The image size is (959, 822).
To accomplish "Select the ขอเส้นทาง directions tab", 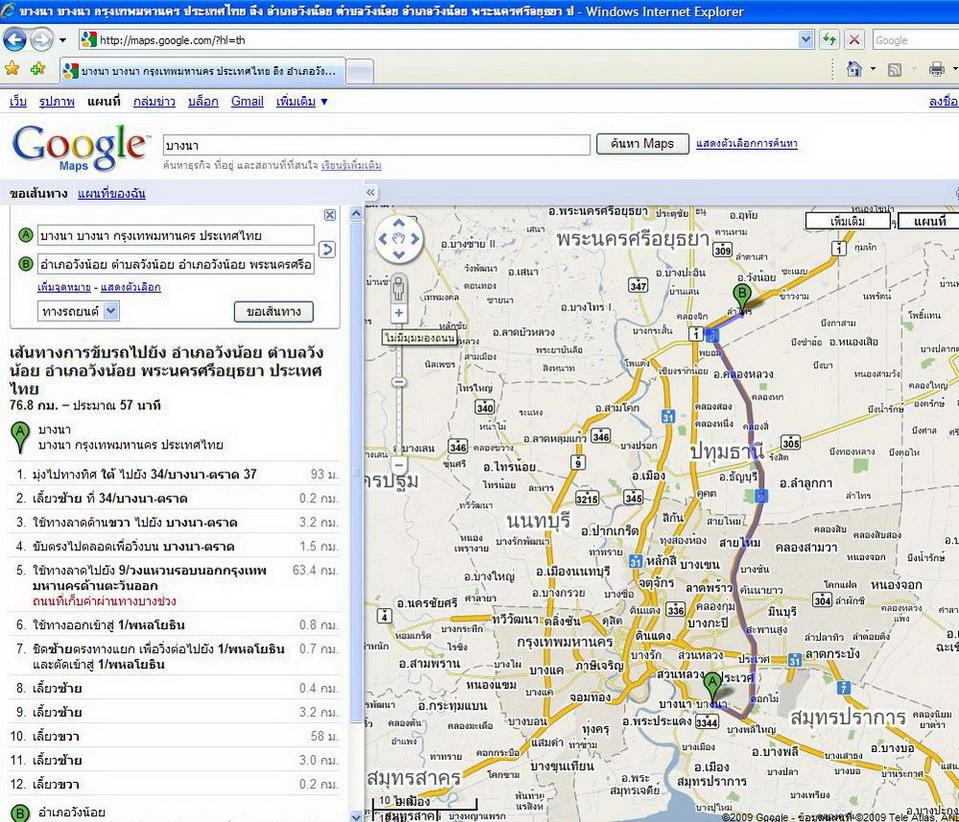I will pos(38,194).
